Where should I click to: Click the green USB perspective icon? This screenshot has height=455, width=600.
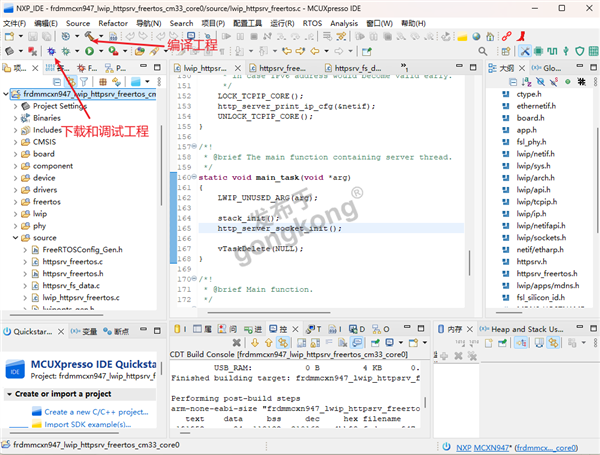point(566,51)
